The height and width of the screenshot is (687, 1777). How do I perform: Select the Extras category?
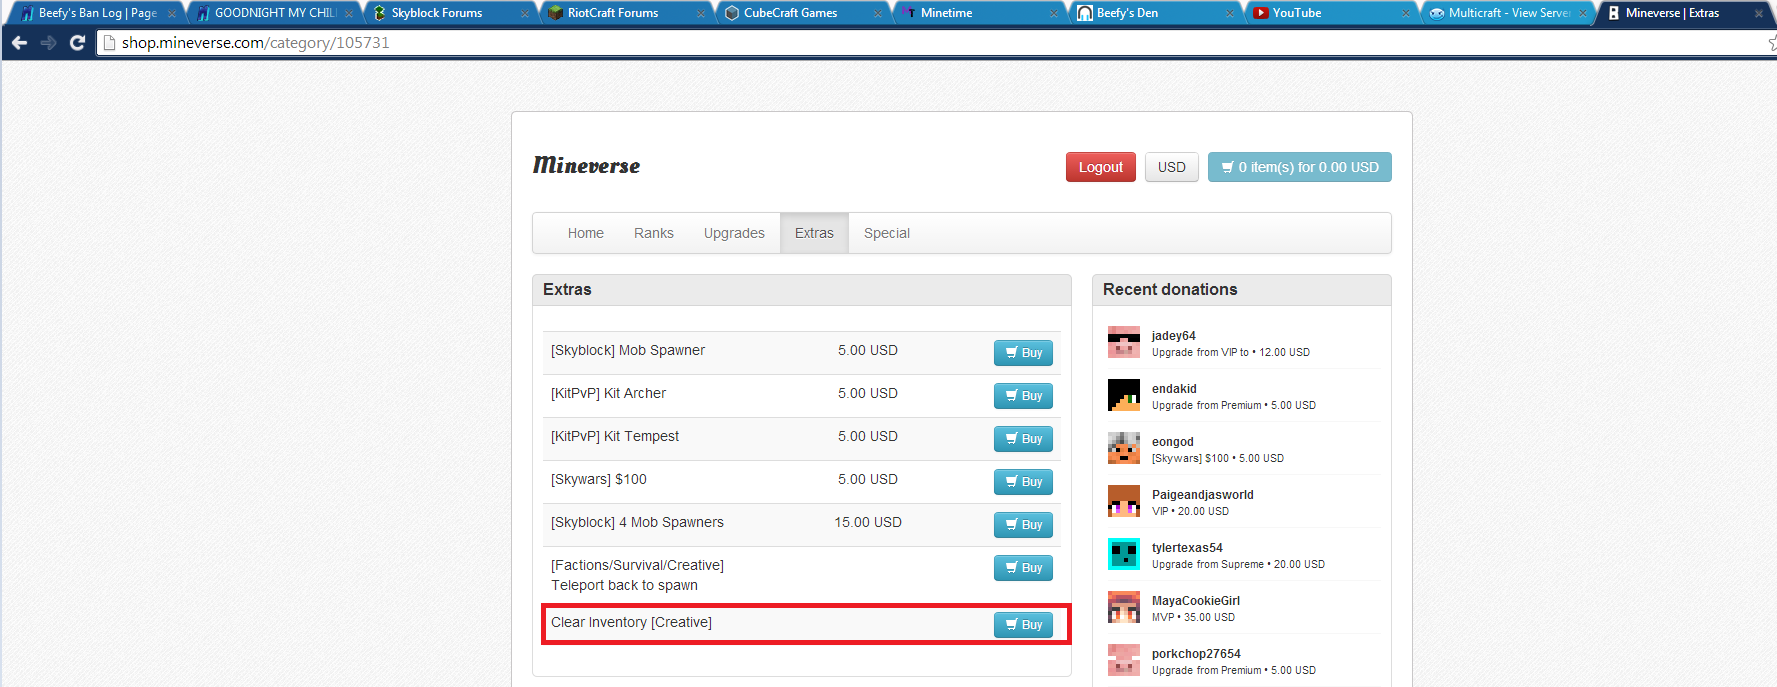pos(814,233)
